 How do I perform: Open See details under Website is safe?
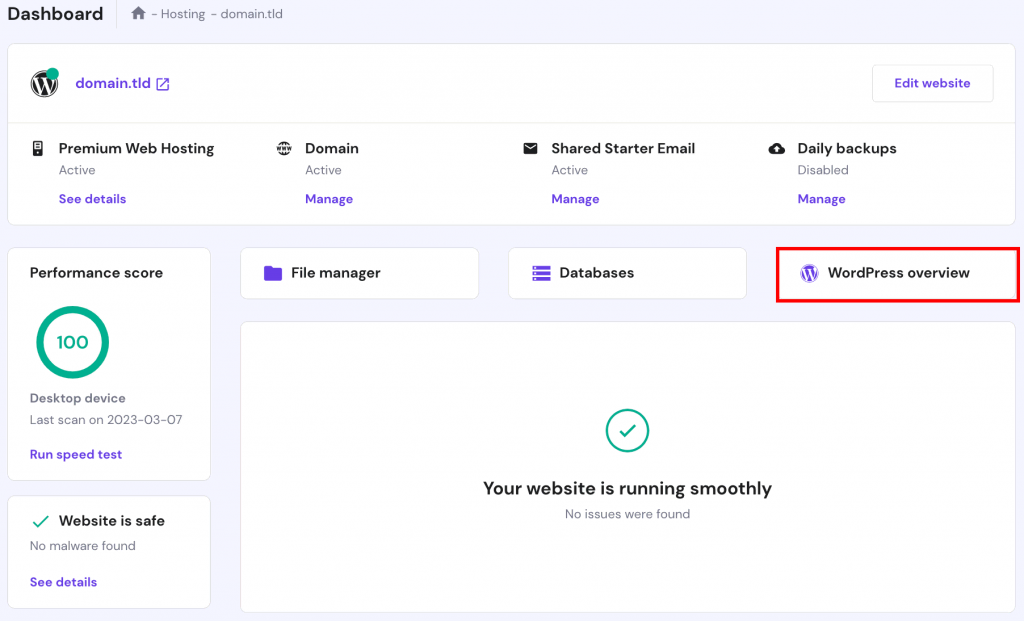pyautogui.click(x=63, y=582)
